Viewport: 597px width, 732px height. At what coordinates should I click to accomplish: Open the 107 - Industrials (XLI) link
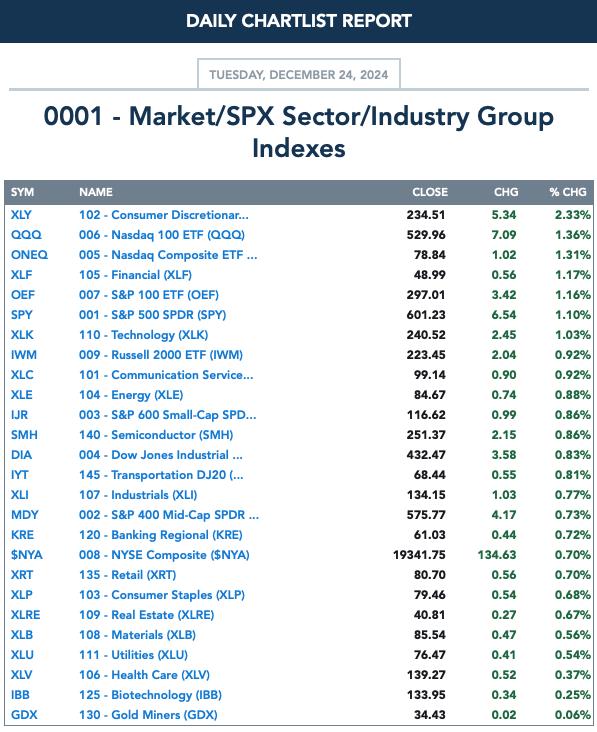[138, 495]
